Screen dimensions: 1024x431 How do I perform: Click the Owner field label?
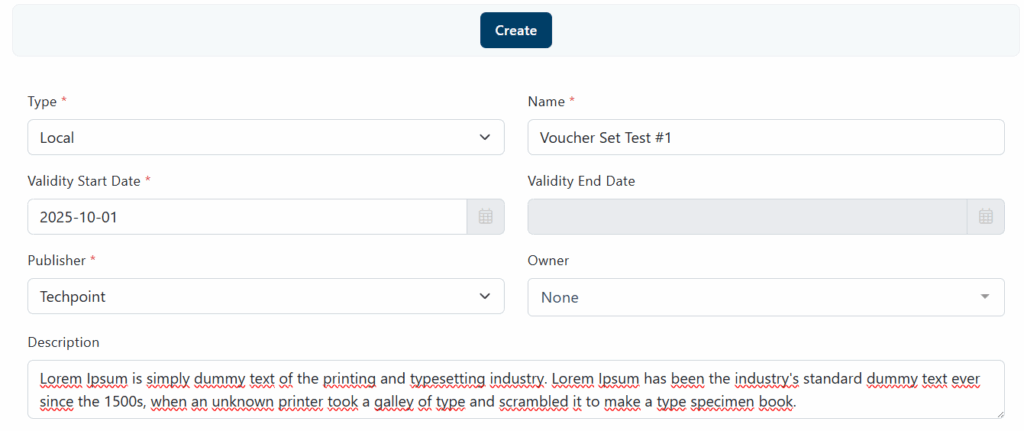(x=548, y=260)
